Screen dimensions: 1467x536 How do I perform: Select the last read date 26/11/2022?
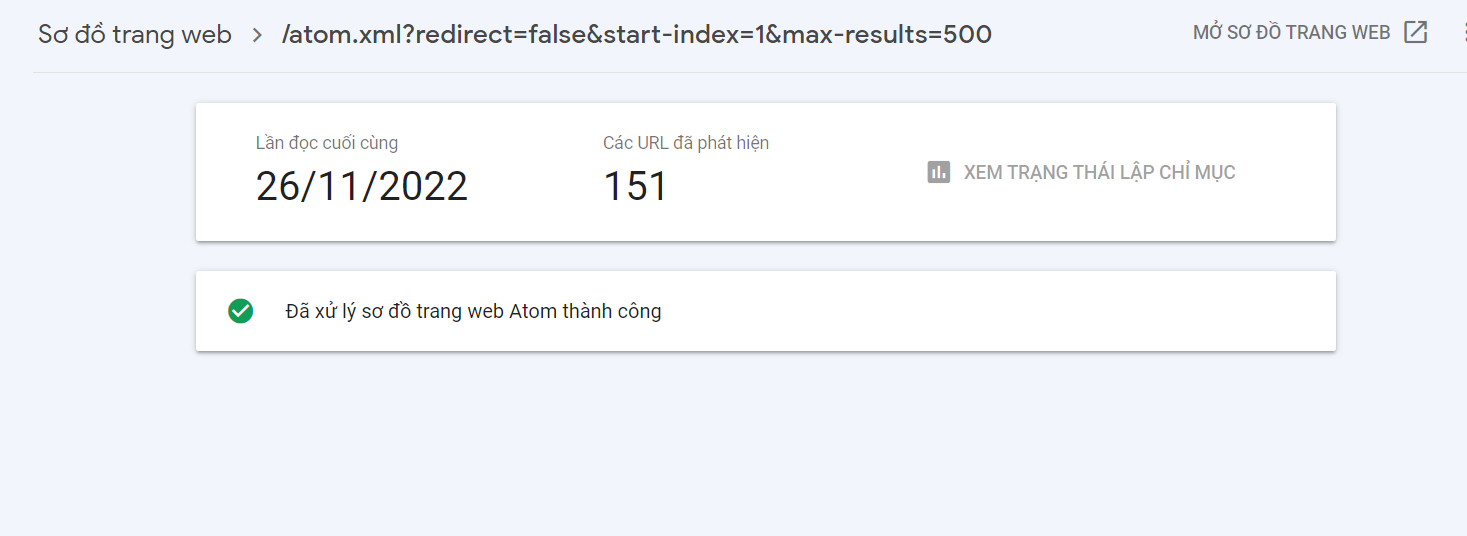click(x=362, y=187)
